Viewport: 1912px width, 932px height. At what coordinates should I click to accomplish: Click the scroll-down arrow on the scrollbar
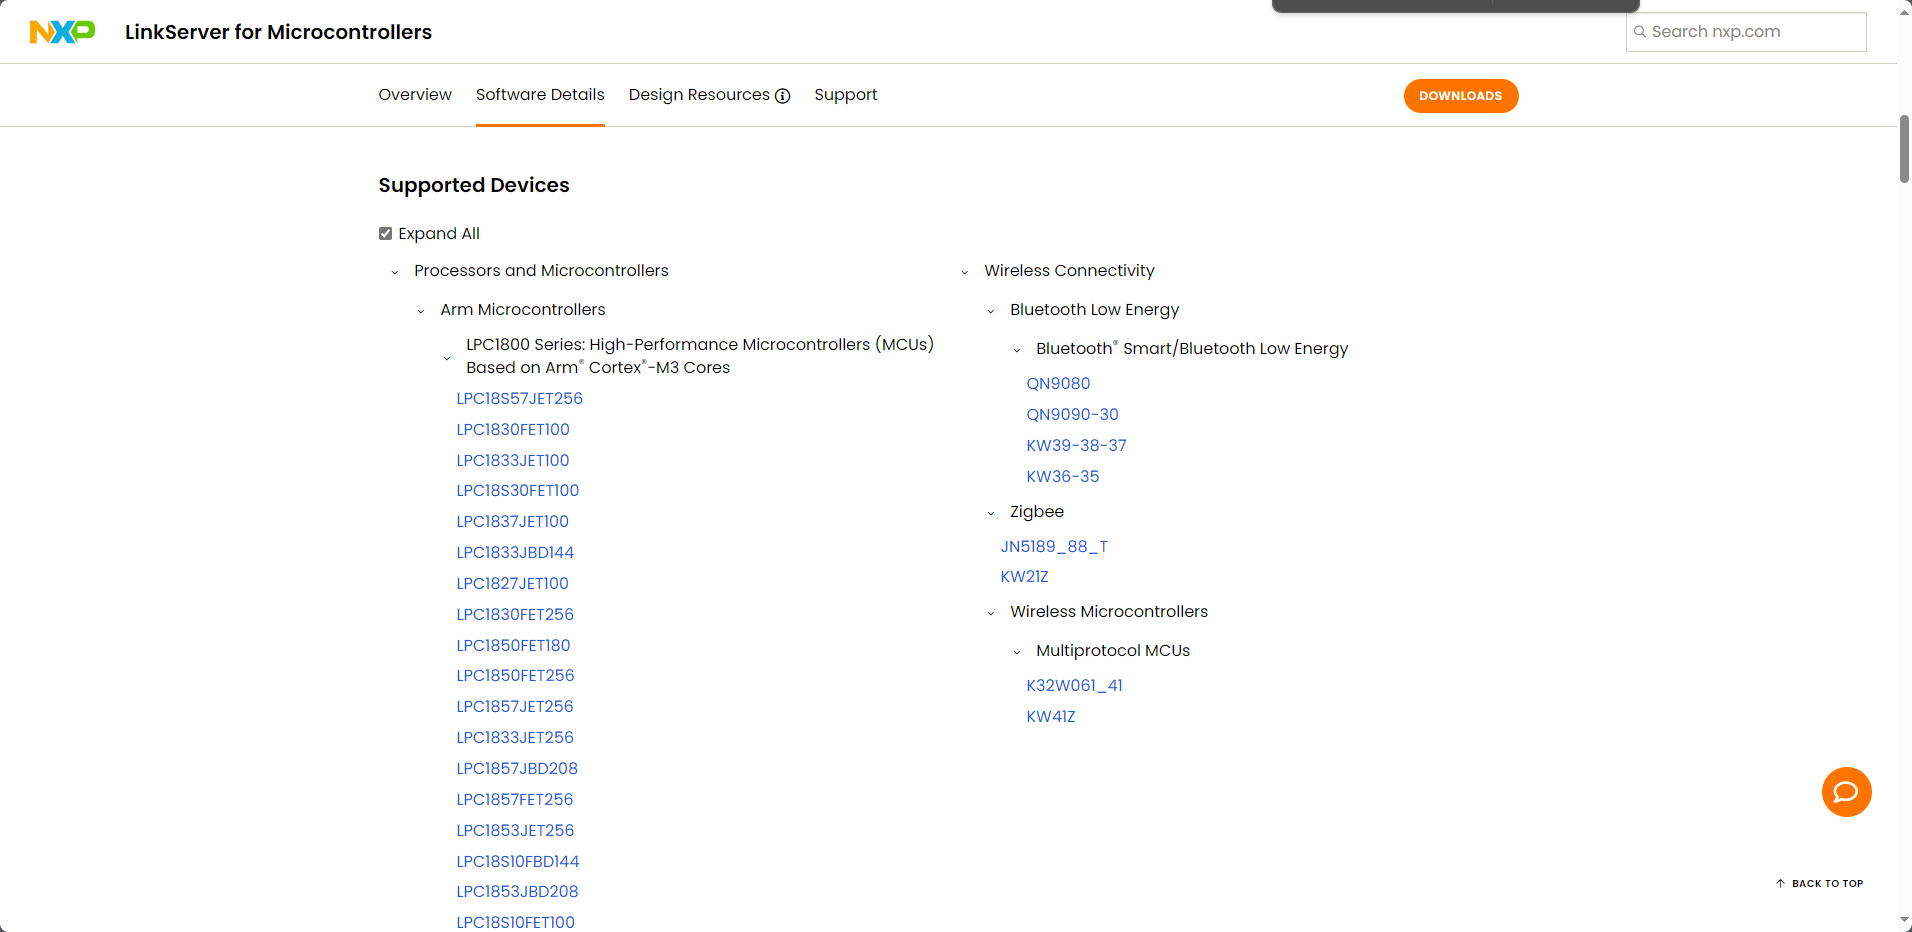[1902, 921]
